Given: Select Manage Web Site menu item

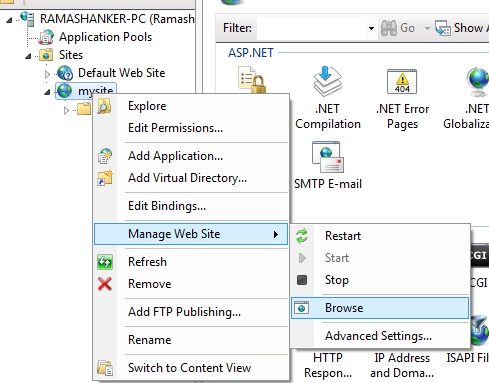Looking at the screenshot, I should pos(191,234).
